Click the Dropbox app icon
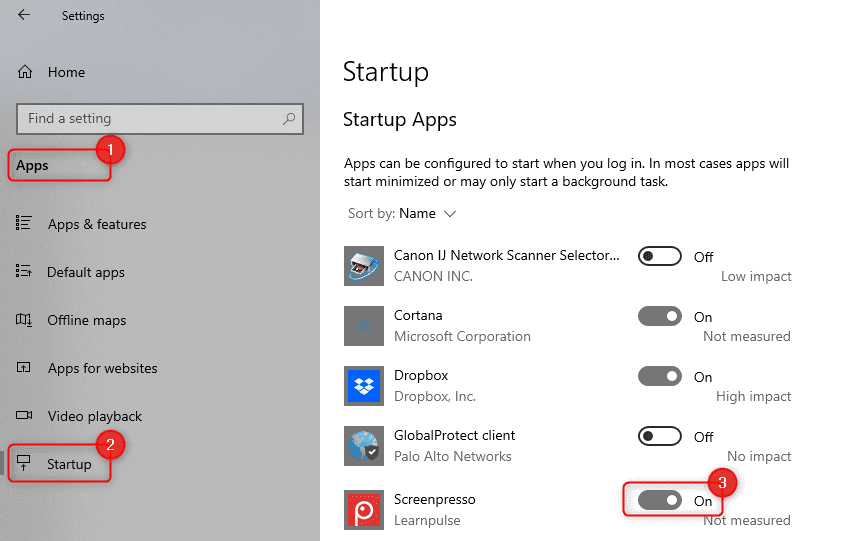The width and height of the screenshot is (860, 541). coord(361,386)
